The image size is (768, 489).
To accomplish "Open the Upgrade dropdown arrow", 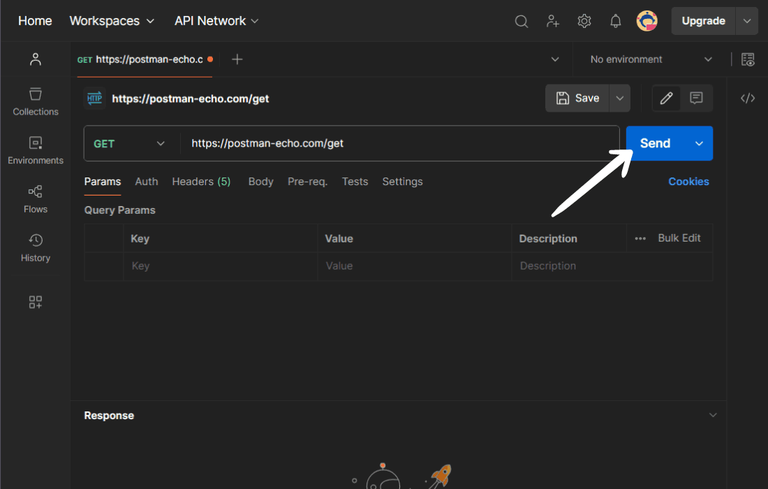I will (747, 21).
